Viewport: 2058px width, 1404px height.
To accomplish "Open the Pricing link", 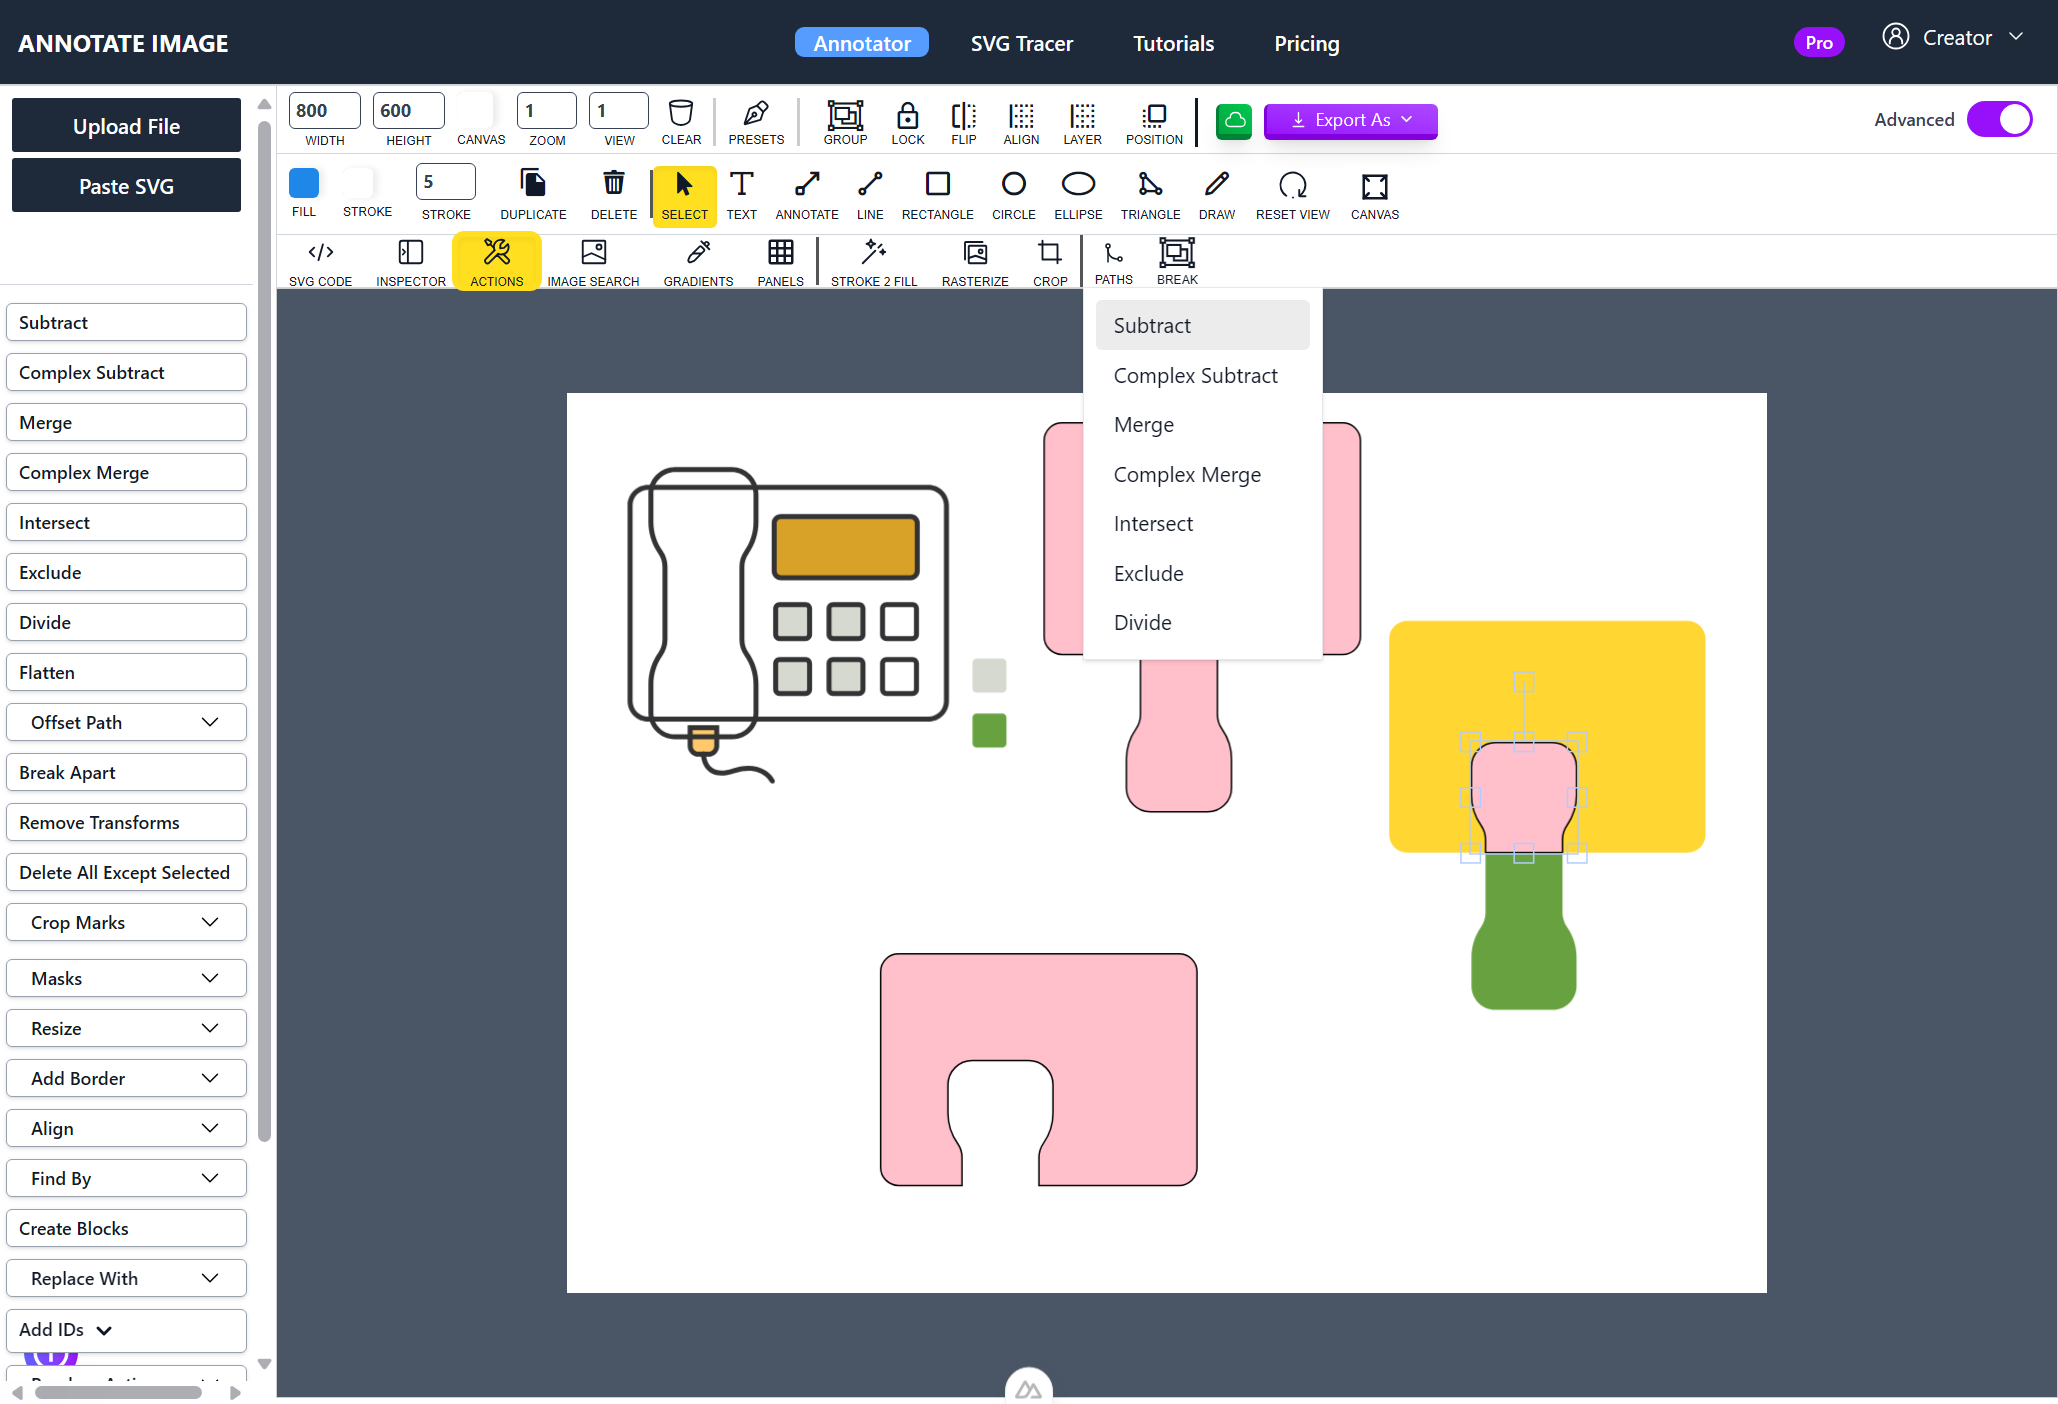I will [x=1306, y=43].
